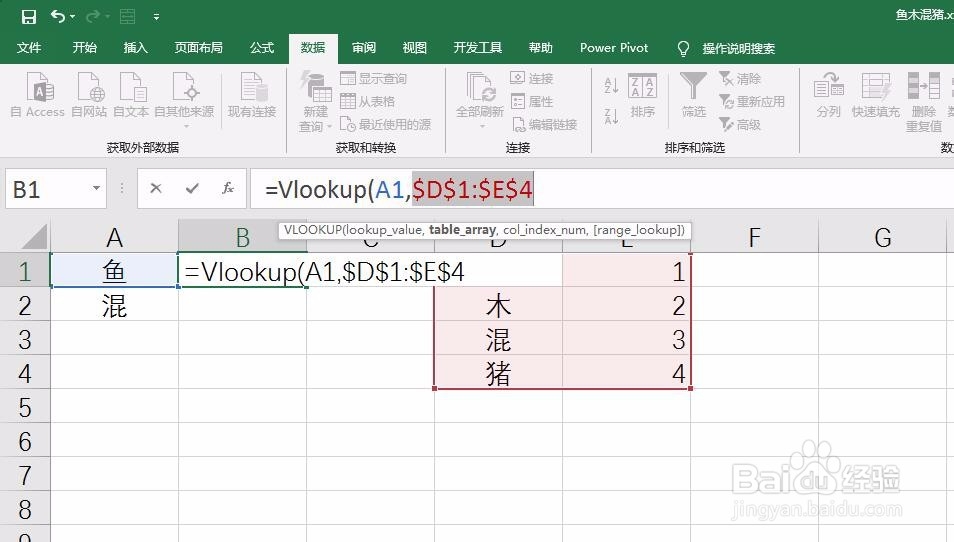This screenshot has width=954, height=542.
Task: Click the col_index_num argument in the tooltip
Action: pos(545,230)
